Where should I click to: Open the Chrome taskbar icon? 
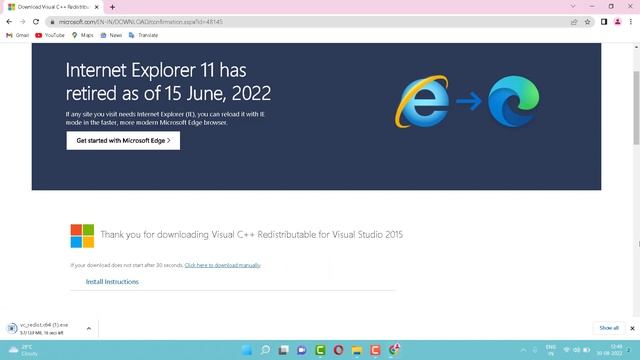[x=394, y=349]
